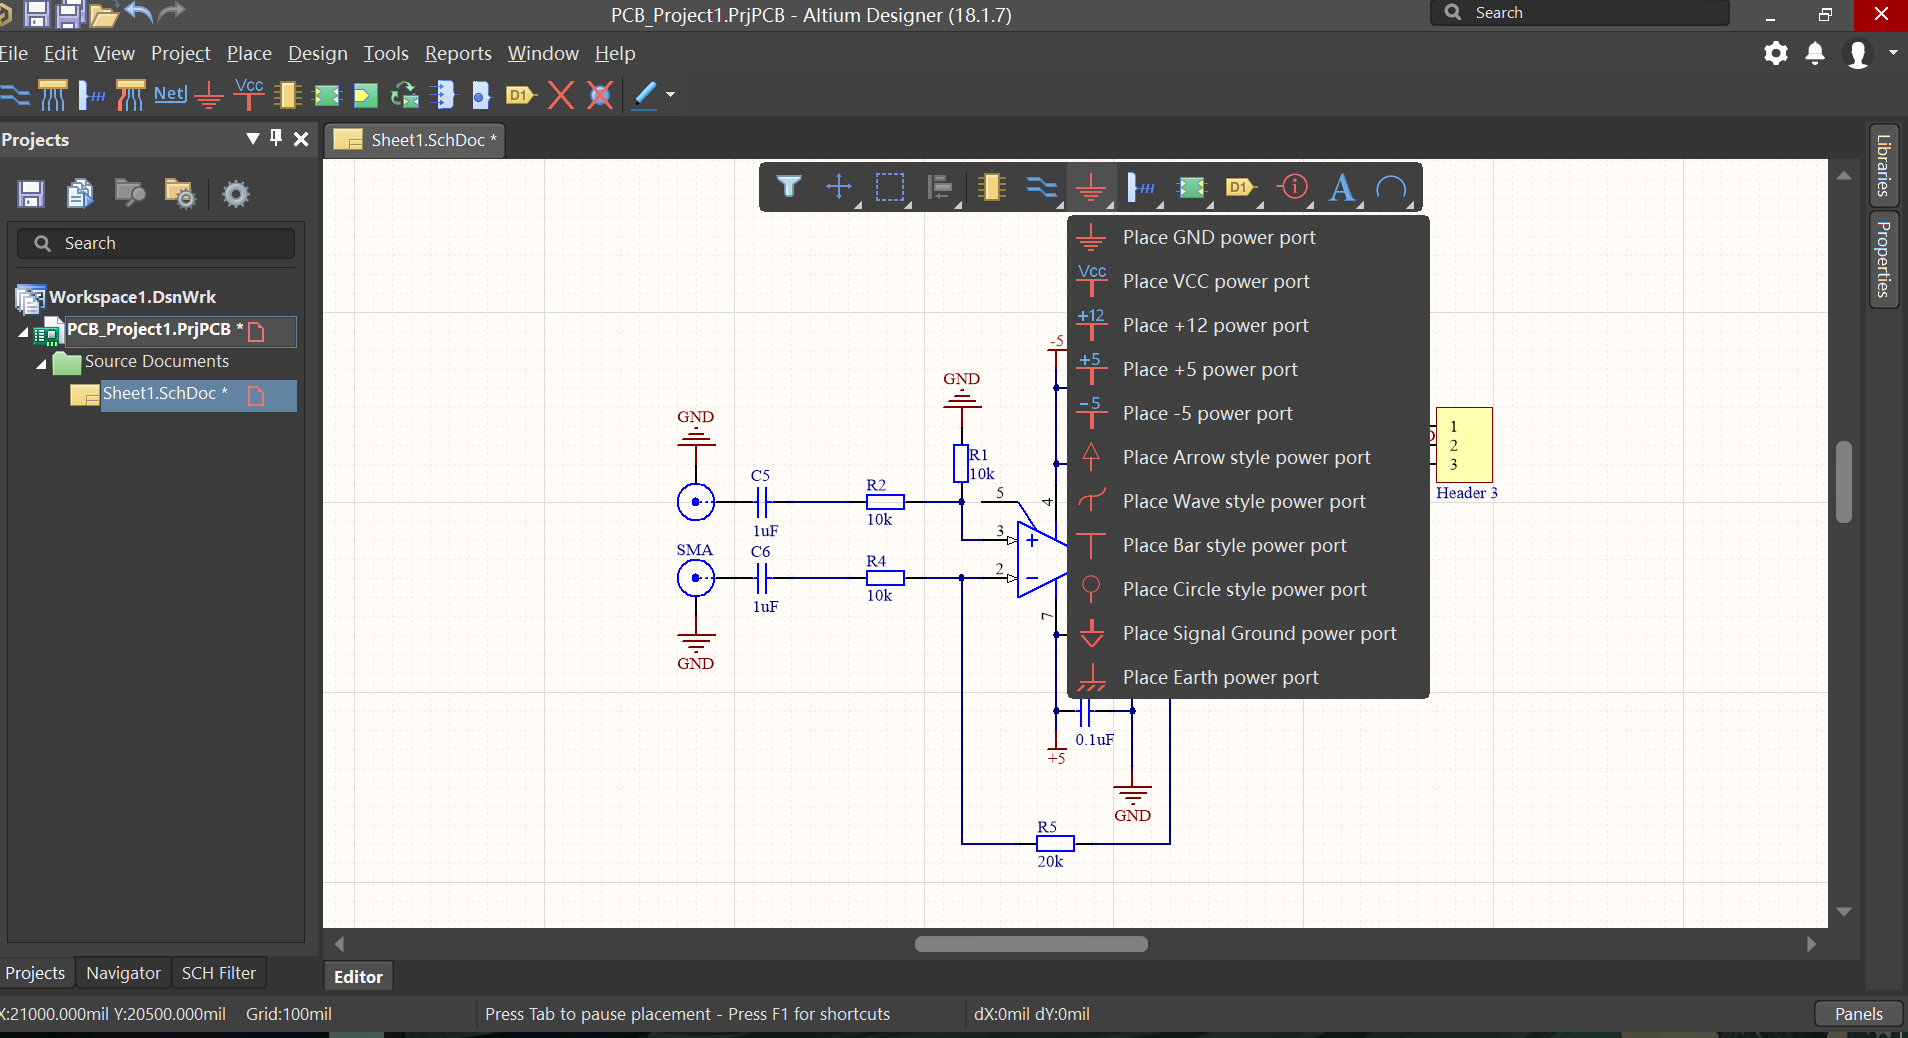Select the Place Port D1 icon in main toolbar
This screenshot has height=1038, width=1908.
pos(521,96)
